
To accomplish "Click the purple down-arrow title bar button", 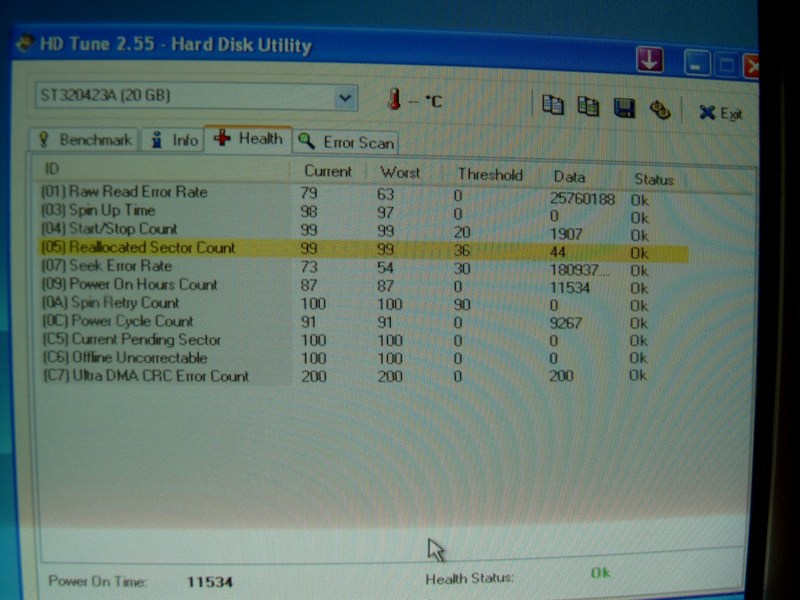I will pos(649,59).
